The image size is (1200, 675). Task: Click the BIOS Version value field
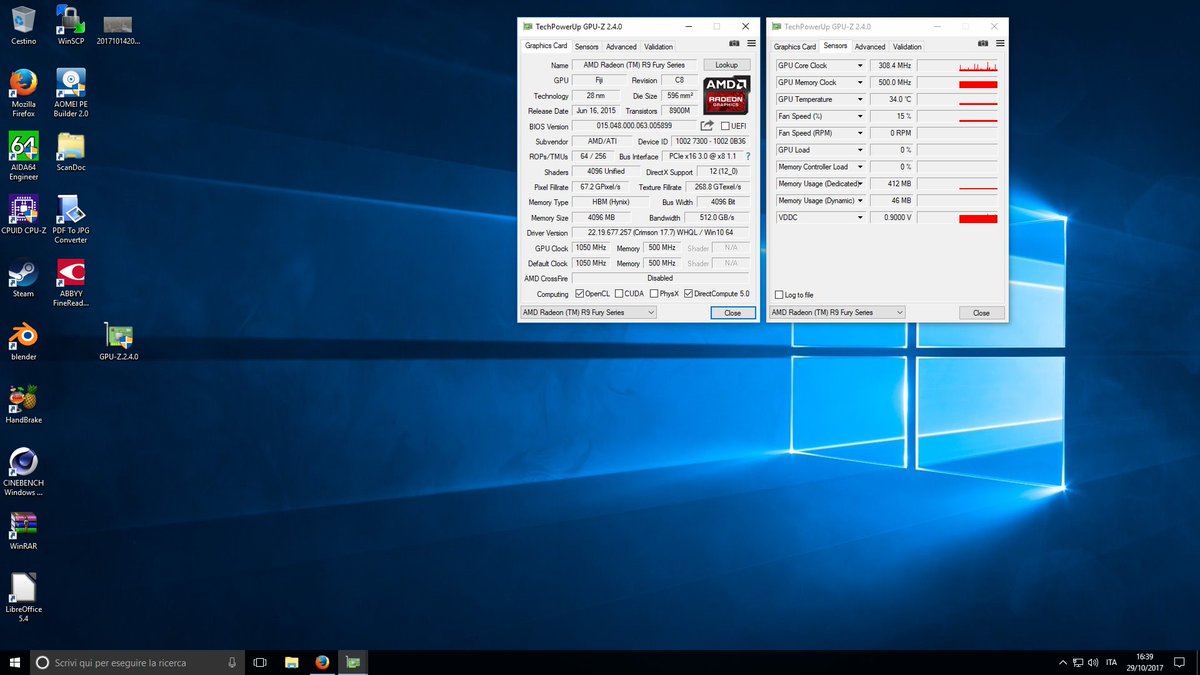point(636,126)
